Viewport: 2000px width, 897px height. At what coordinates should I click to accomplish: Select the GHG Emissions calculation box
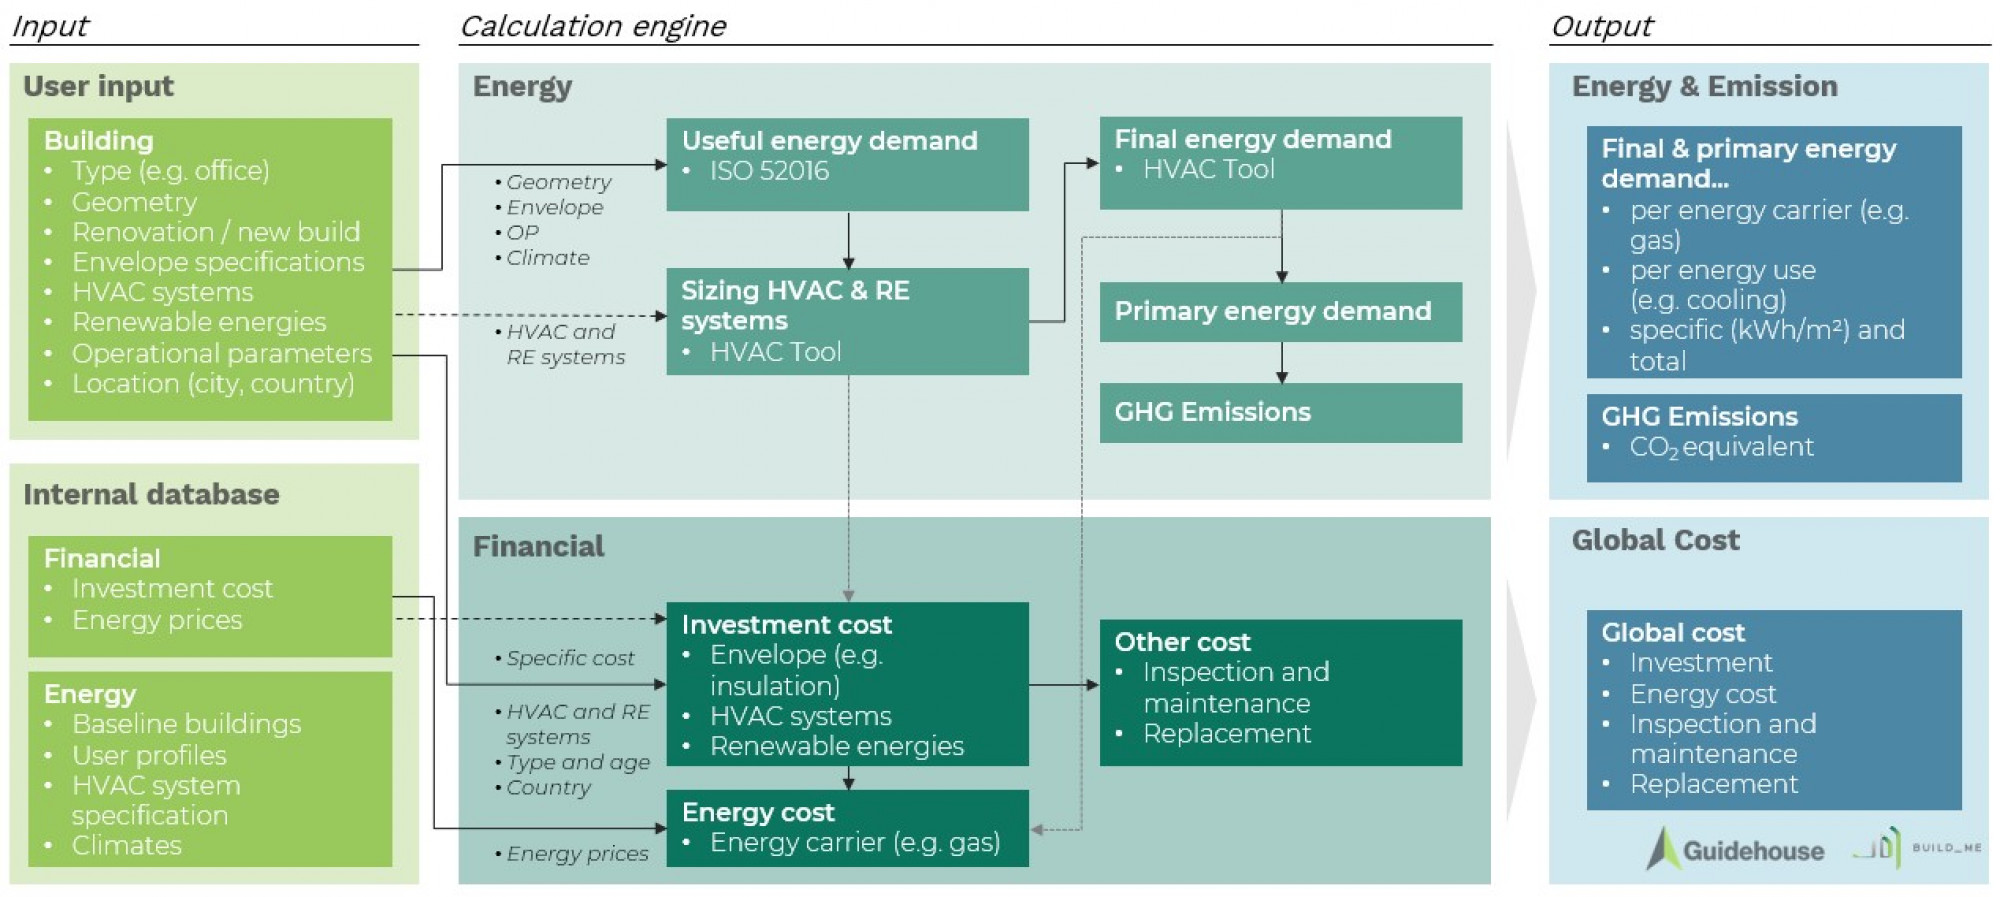pos(1280,412)
